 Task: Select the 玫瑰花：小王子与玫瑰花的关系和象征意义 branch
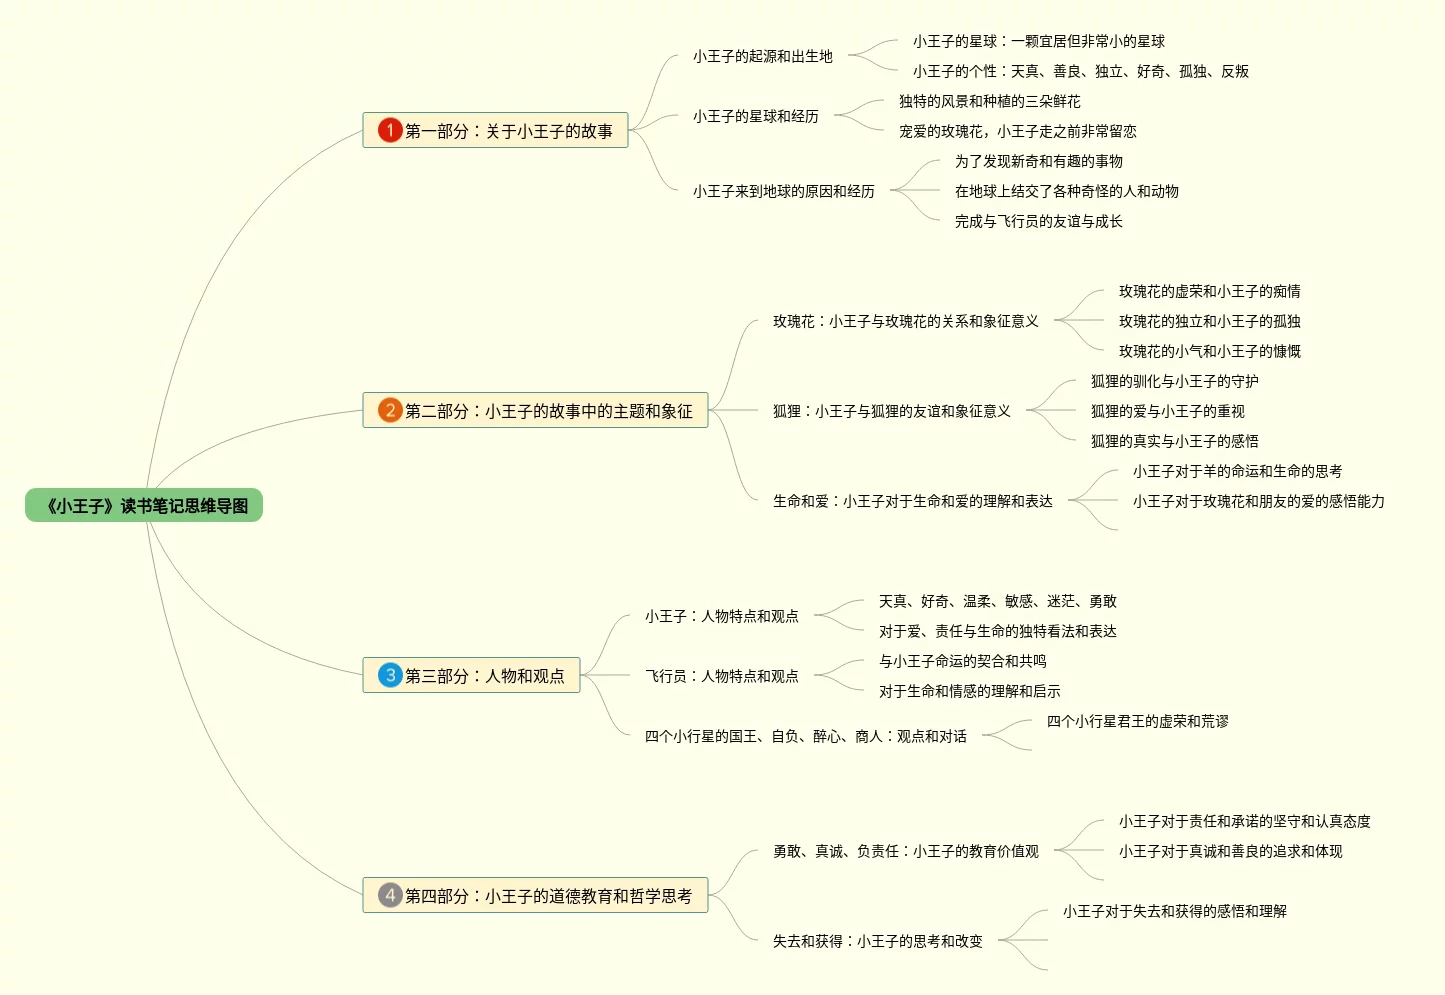(x=906, y=321)
